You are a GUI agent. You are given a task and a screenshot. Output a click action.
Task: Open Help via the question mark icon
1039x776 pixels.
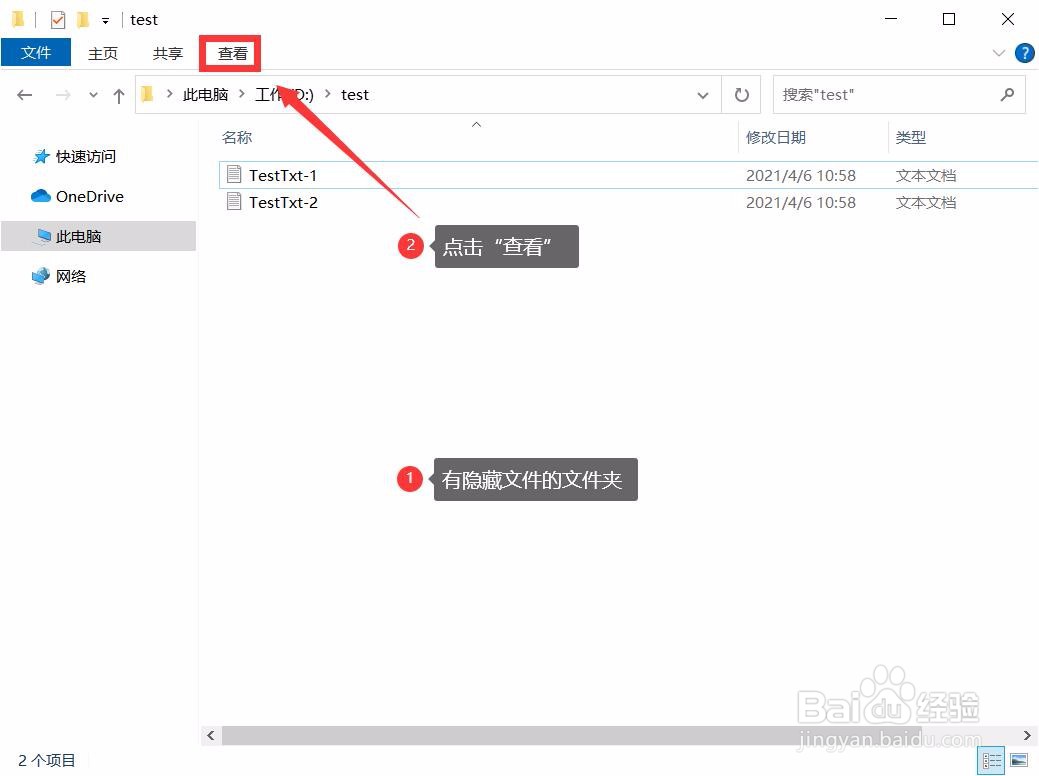click(x=1024, y=53)
